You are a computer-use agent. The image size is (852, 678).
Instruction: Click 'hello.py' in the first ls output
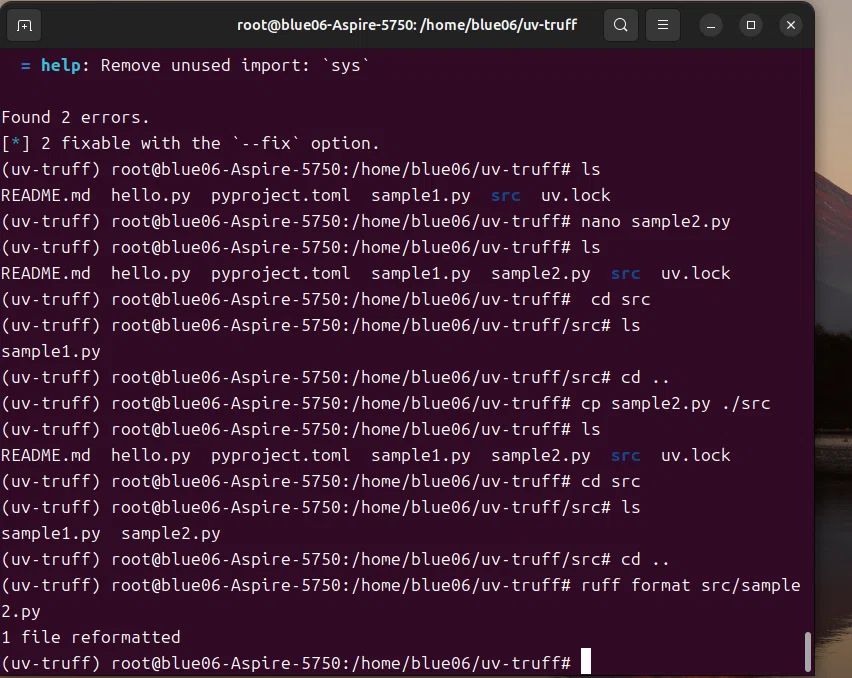click(x=151, y=196)
